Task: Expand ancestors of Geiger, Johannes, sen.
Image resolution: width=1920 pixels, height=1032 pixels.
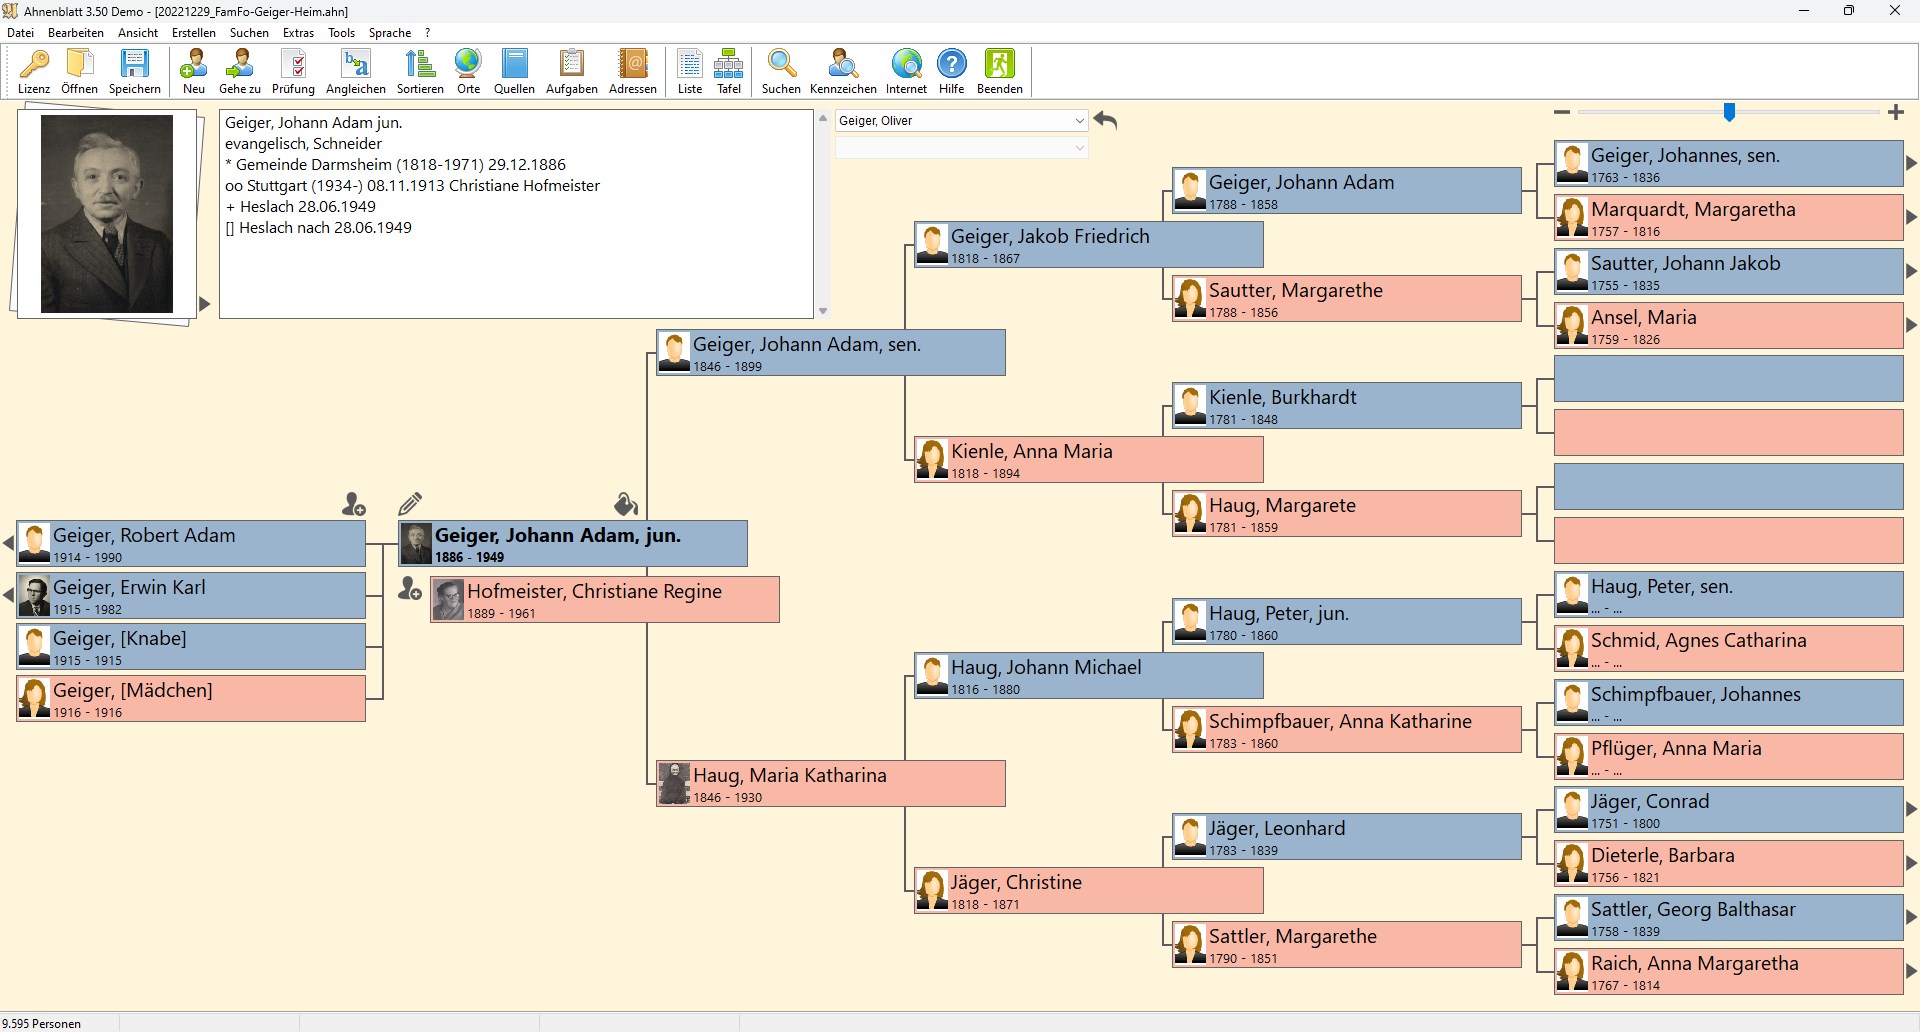Action: pyautogui.click(x=1911, y=163)
